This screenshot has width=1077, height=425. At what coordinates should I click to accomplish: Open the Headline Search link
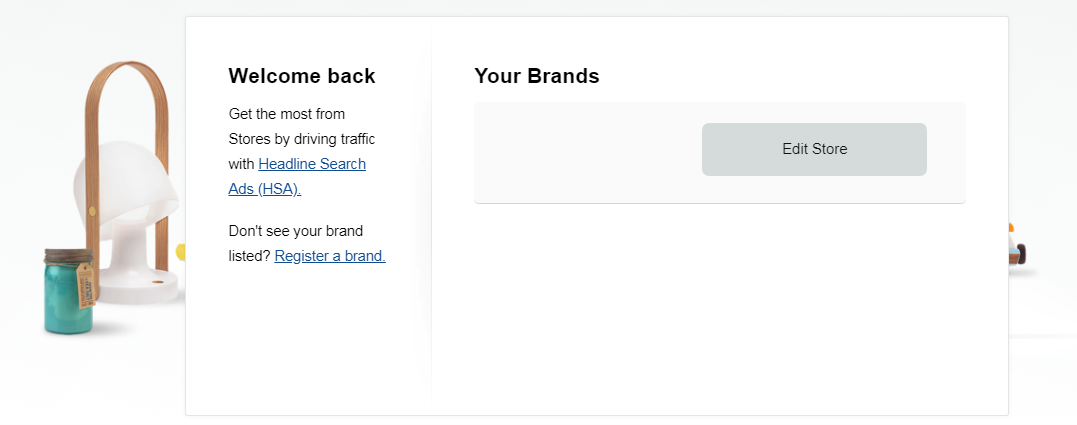[312, 164]
